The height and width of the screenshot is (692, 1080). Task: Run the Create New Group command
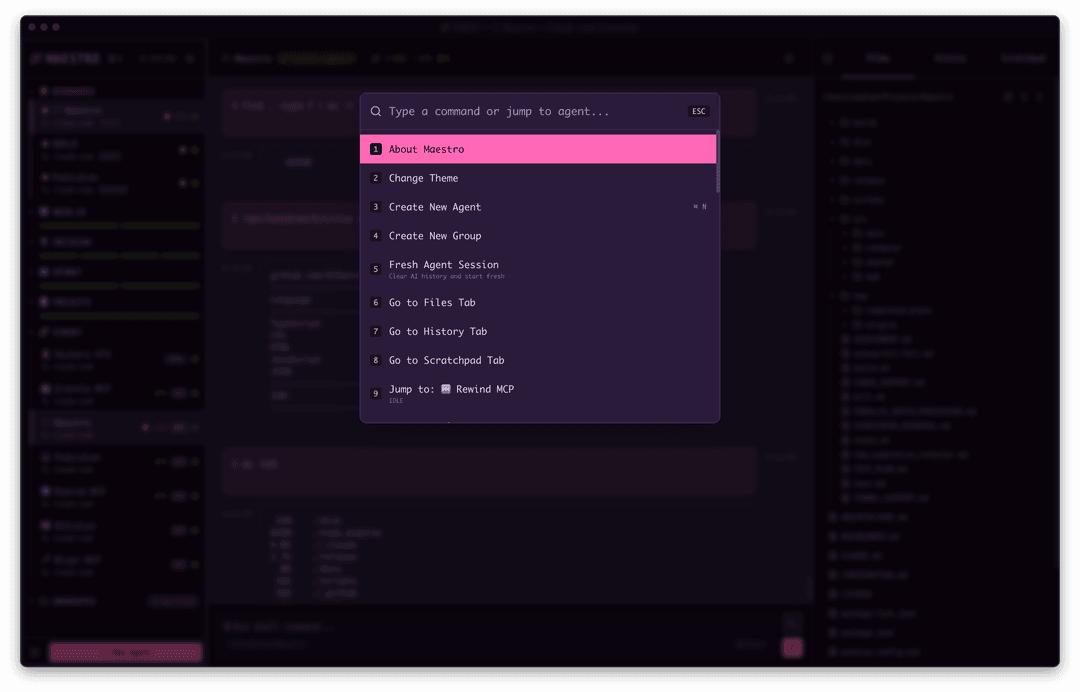coord(538,236)
